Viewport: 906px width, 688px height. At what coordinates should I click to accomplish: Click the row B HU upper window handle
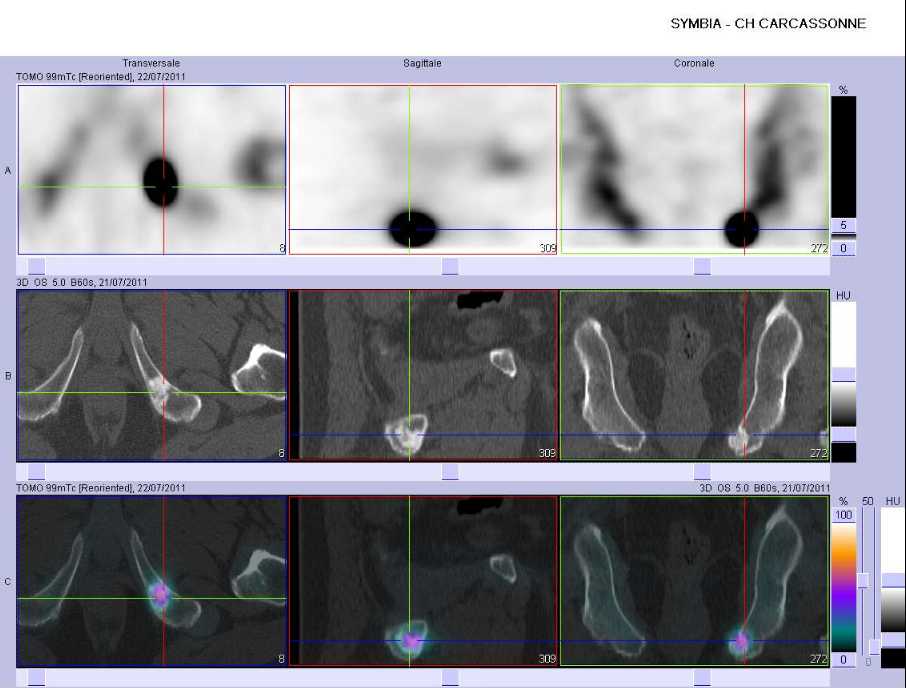coord(844,374)
